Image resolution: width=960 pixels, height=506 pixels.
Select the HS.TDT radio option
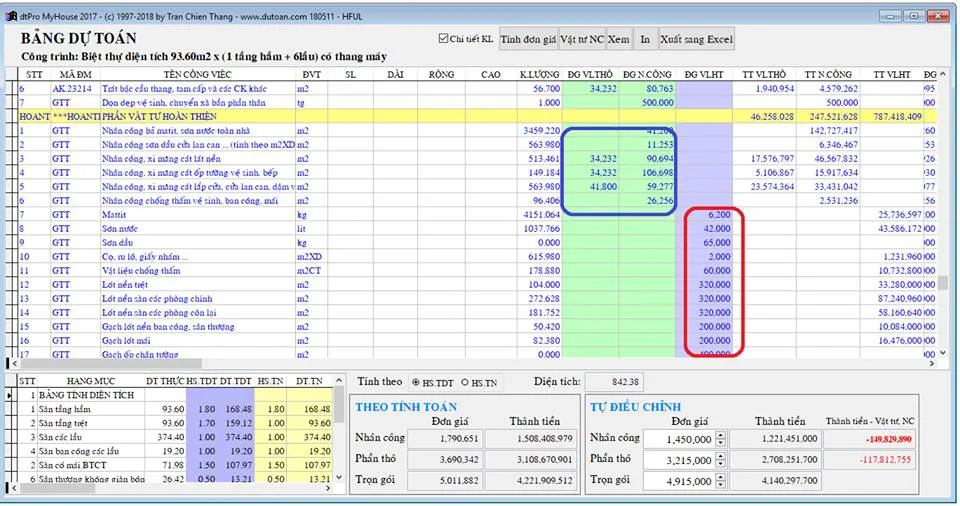click(415, 382)
